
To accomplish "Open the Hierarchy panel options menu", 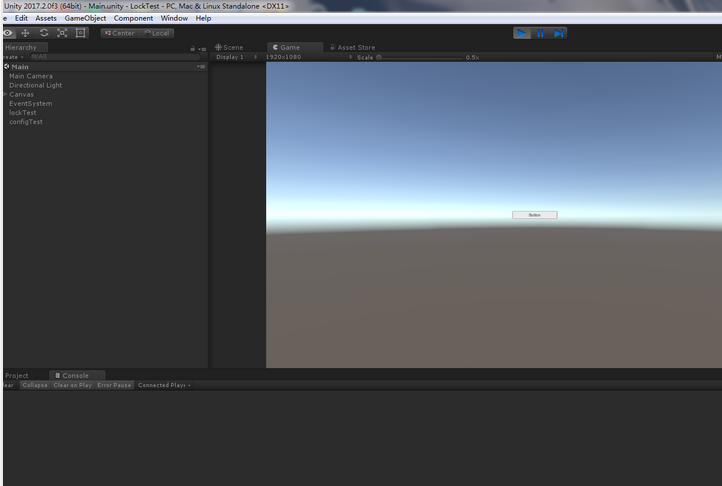I will 202,49.
